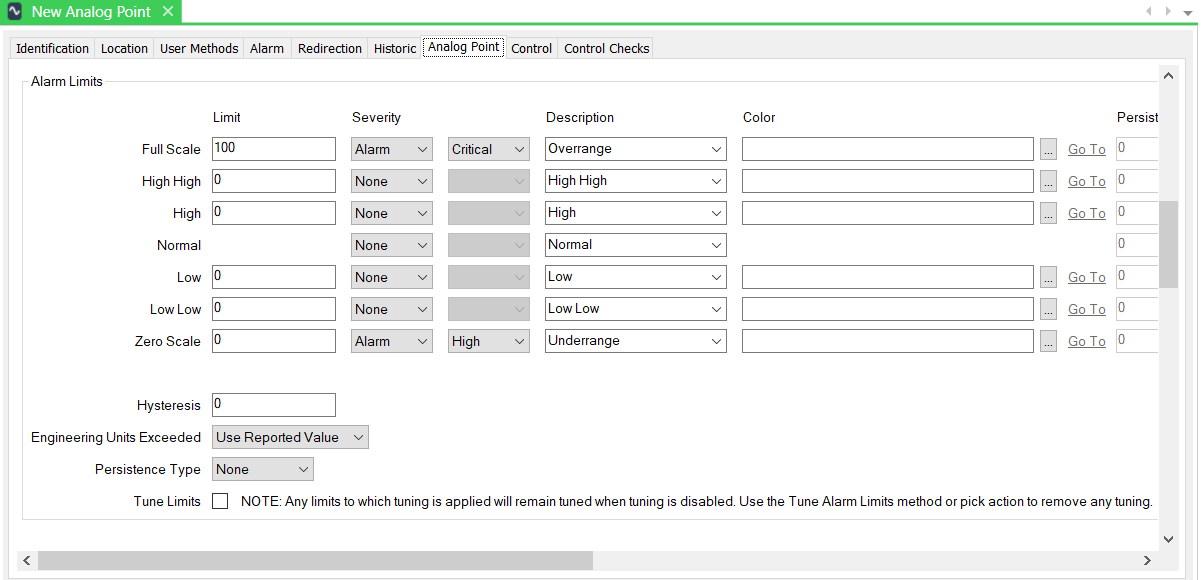Viewport: 1202px width, 580px height.
Task: Click browse button for High High color
Action: point(1047,181)
